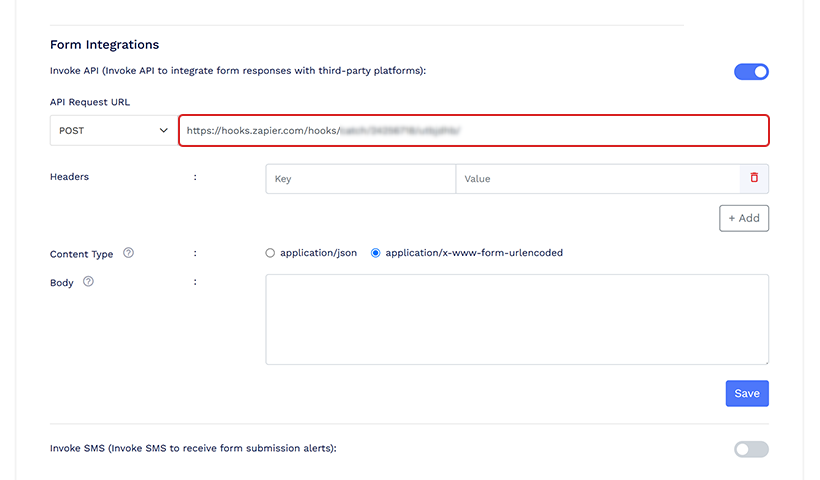Delete the header row with trash icon

click(x=754, y=178)
